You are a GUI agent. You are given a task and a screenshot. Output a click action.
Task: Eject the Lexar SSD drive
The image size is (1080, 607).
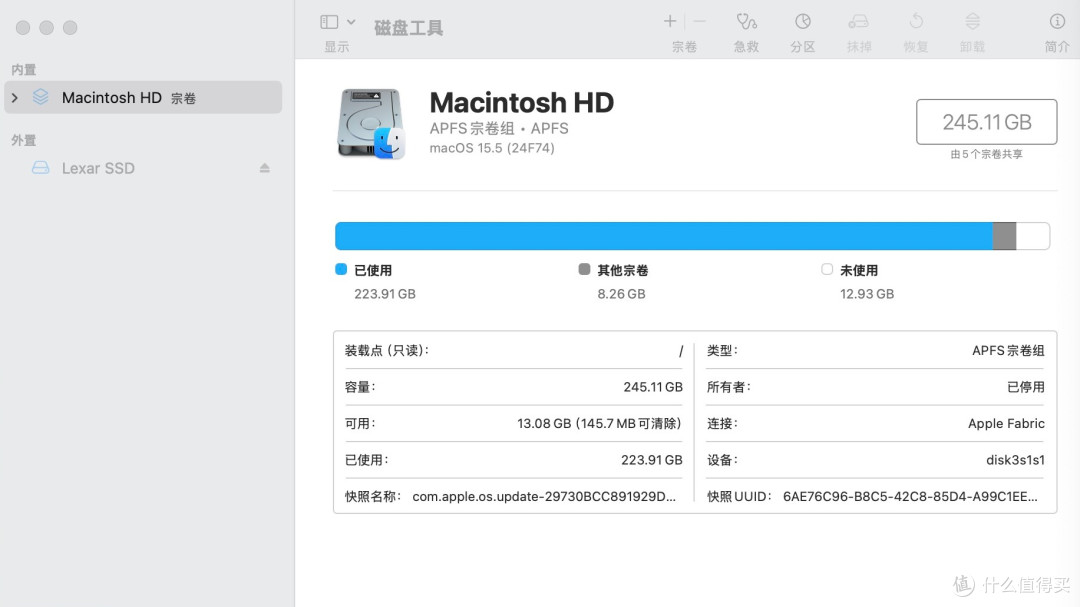pos(264,168)
